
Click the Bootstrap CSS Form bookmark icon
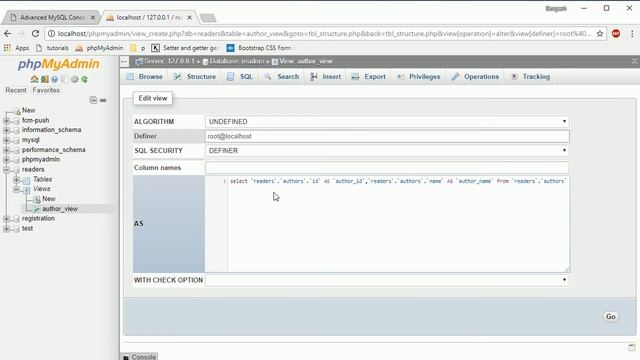pyautogui.click(x=230, y=48)
